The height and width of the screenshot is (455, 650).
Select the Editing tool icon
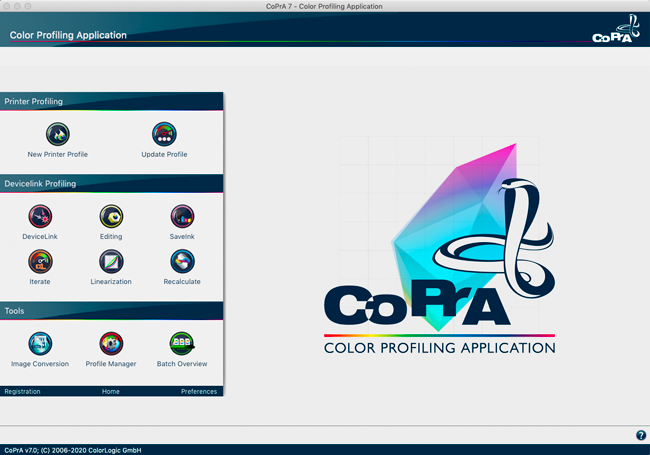point(111,216)
